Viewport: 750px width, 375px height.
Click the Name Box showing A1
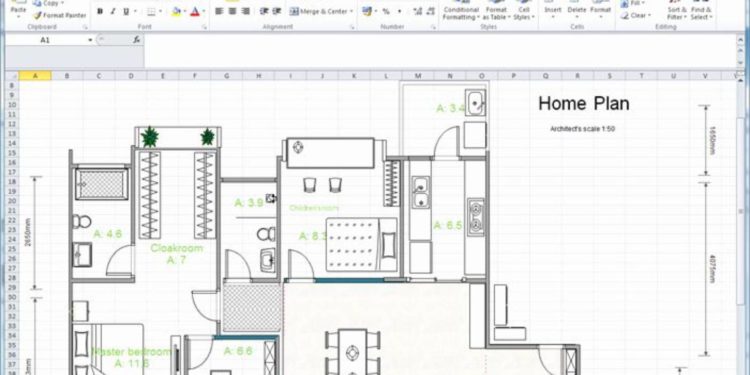click(x=45, y=41)
